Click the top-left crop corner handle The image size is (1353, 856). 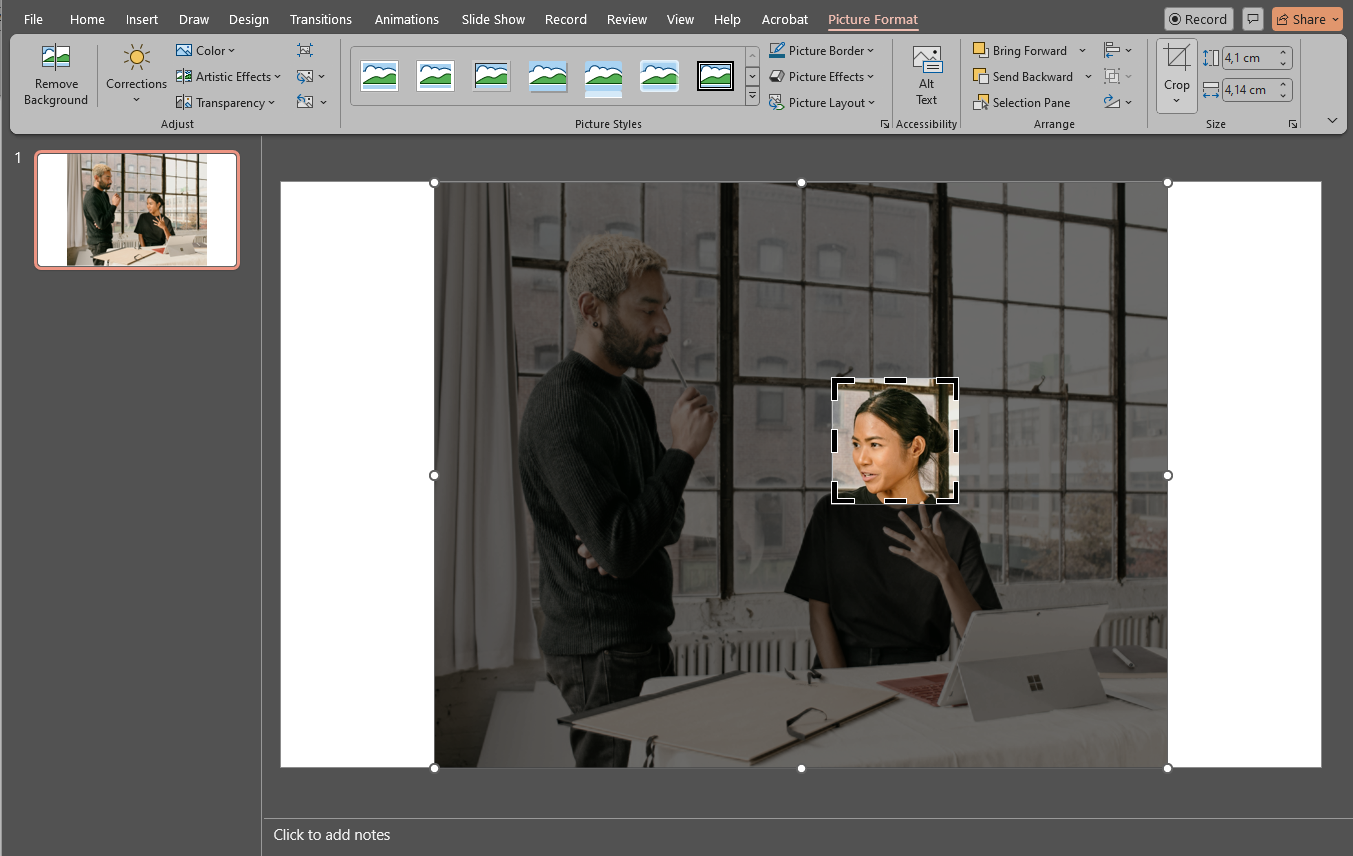[836, 382]
